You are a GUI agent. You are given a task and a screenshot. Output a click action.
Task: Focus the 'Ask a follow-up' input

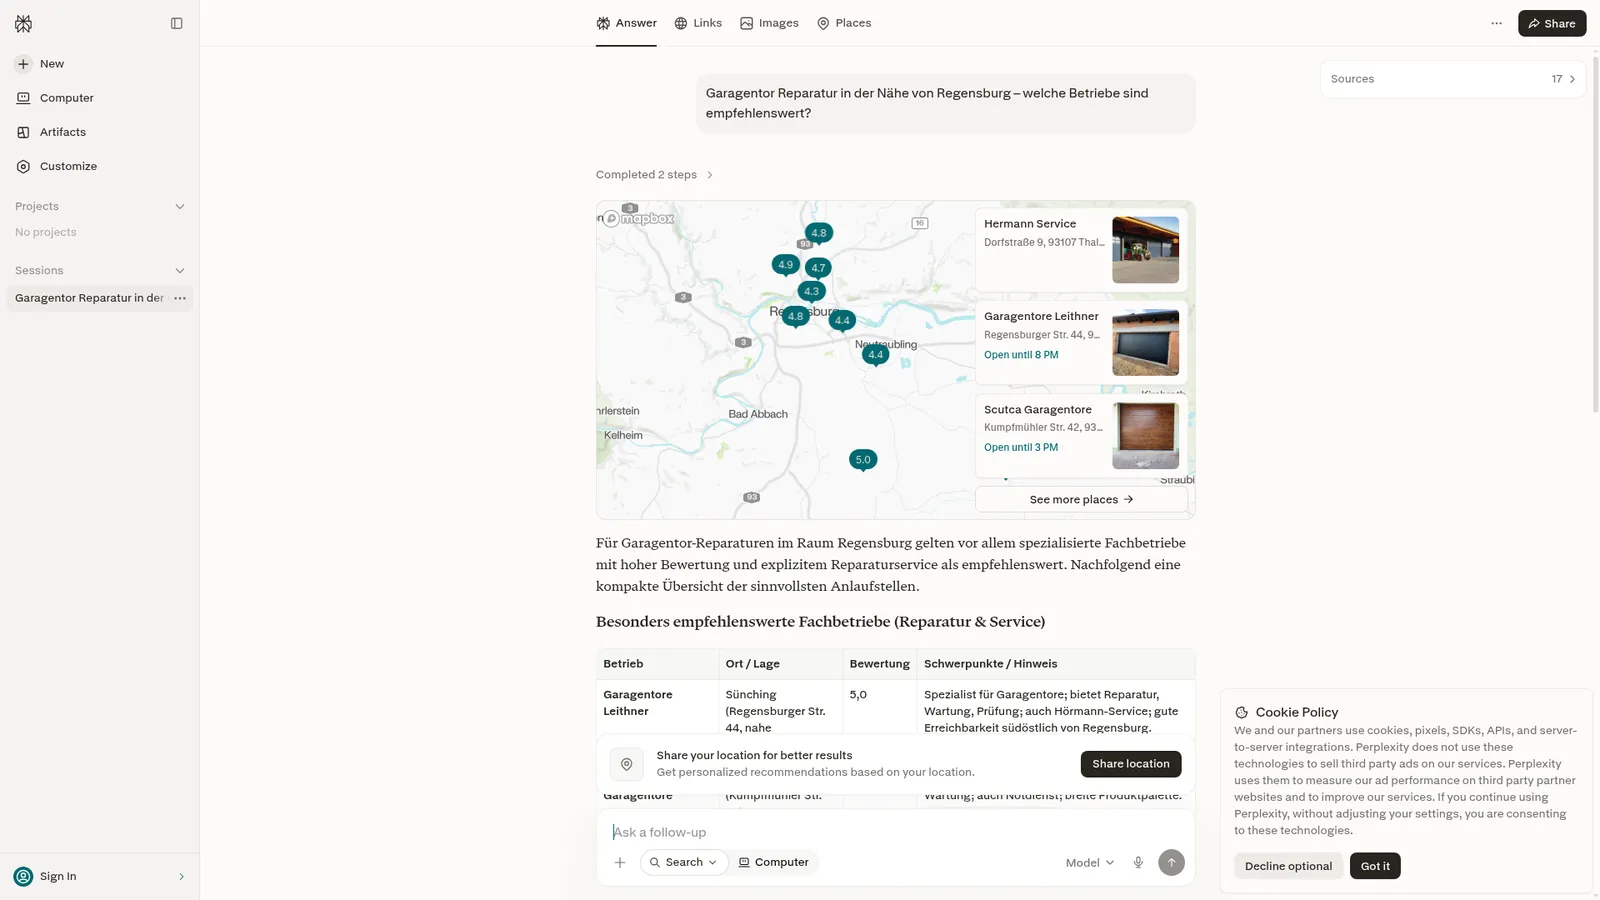(x=895, y=832)
